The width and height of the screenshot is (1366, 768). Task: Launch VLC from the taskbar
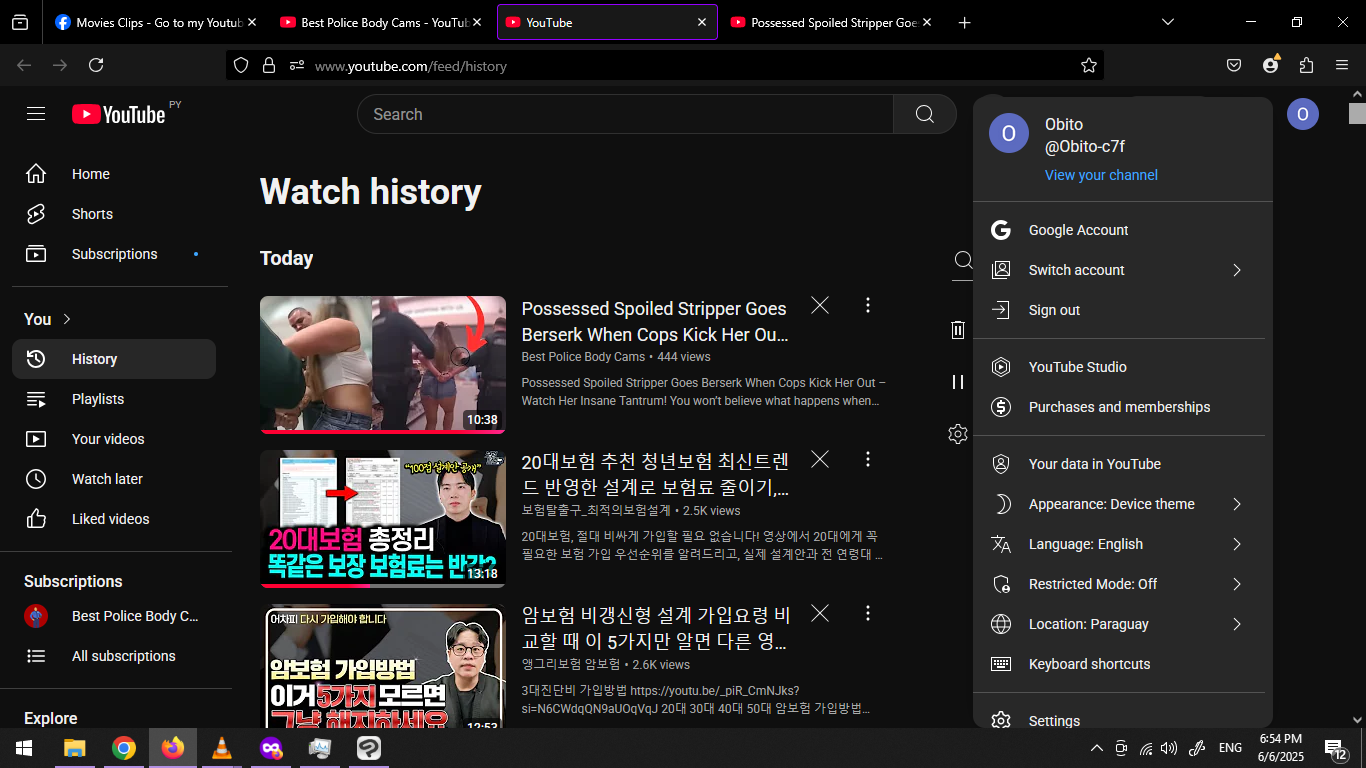(x=222, y=748)
